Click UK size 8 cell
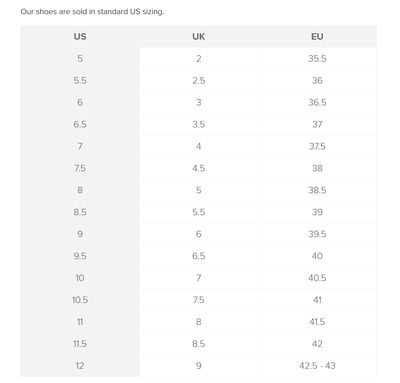 click(x=199, y=322)
